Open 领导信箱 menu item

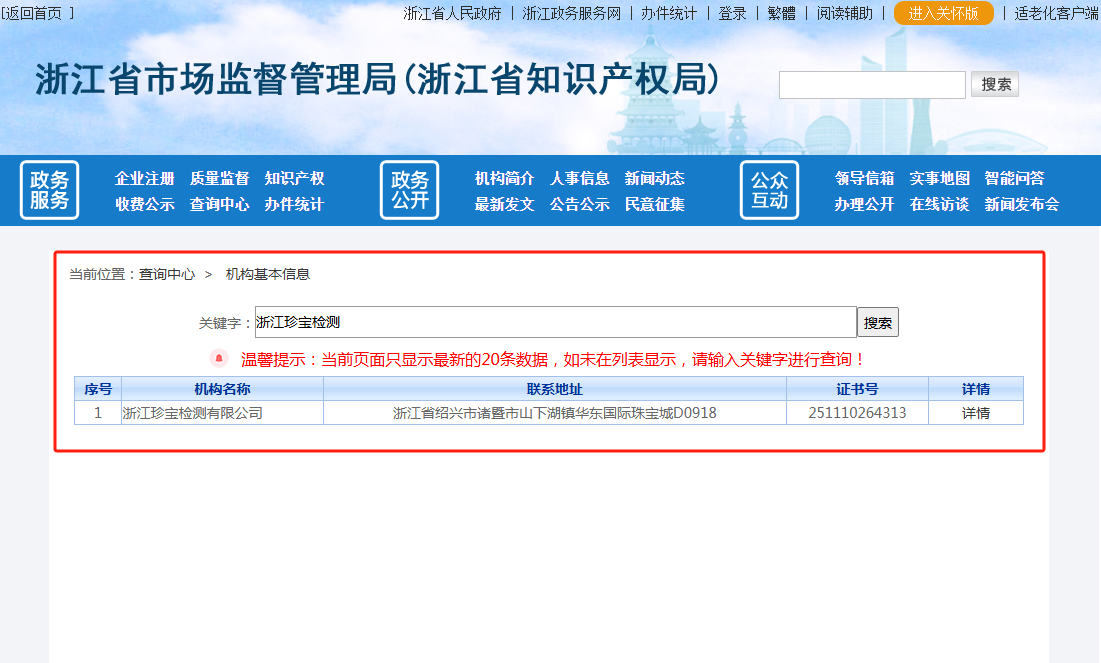pyautogui.click(x=864, y=178)
